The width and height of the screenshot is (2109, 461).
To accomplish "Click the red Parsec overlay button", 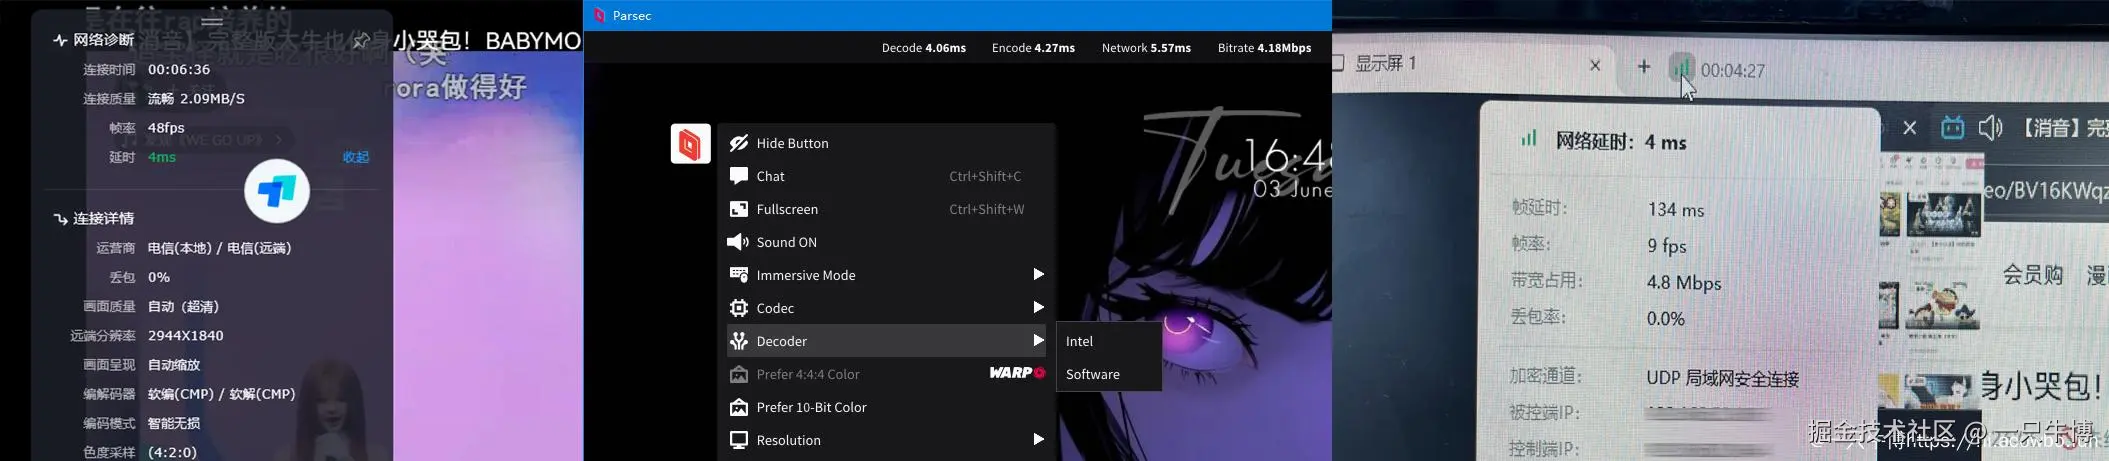I will [690, 144].
